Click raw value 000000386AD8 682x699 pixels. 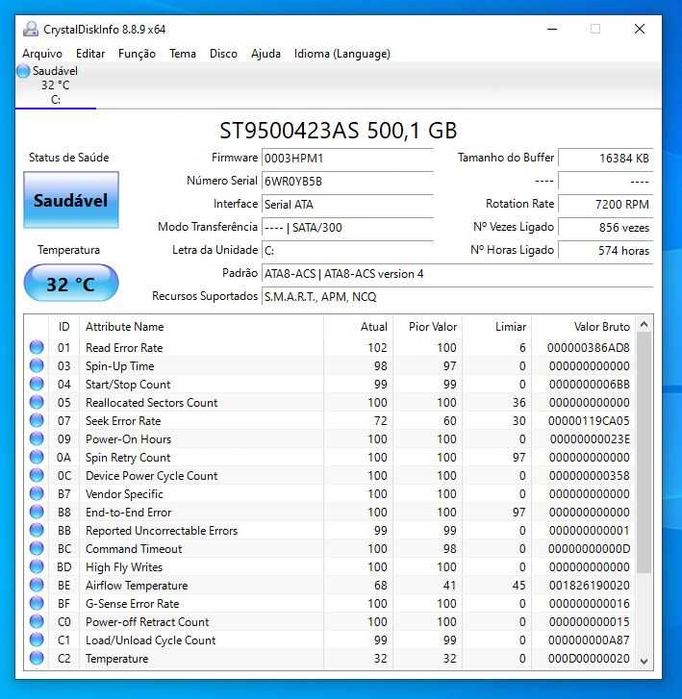click(x=588, y=348)
